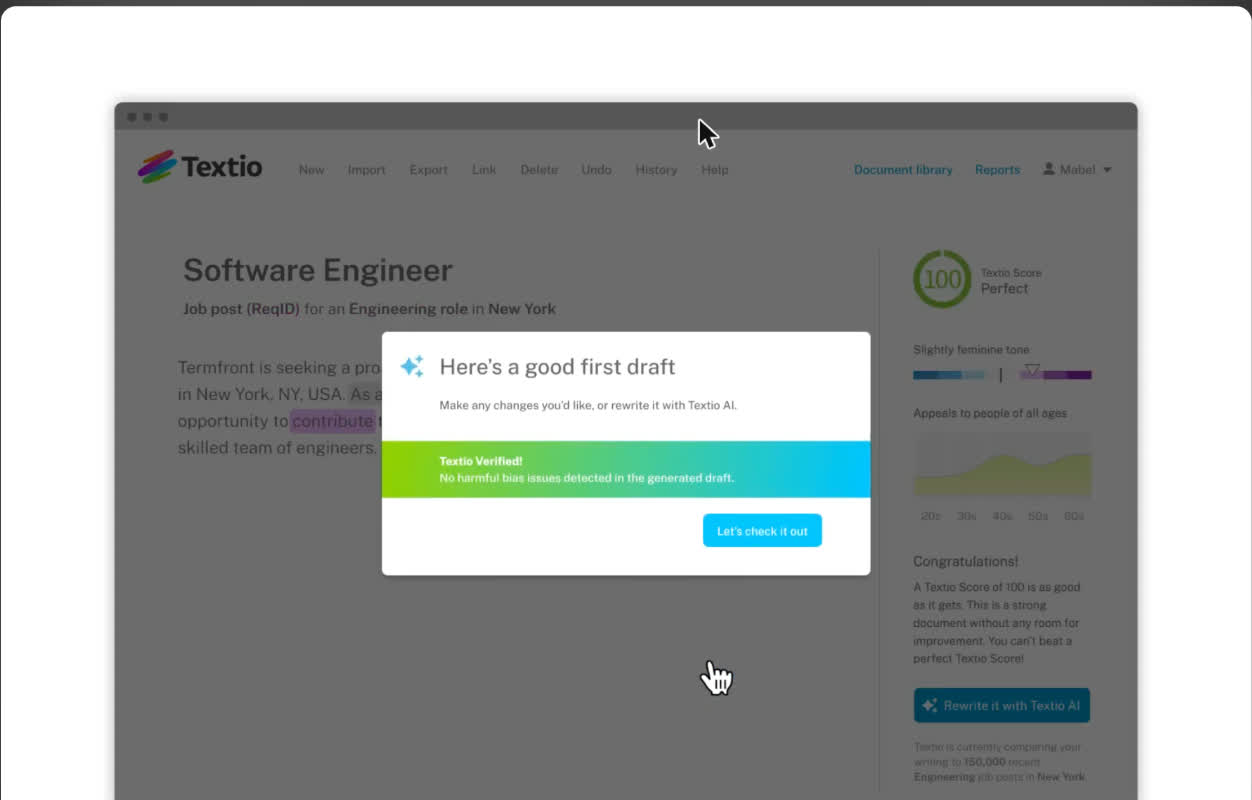The width and height of the screenshot is (1252, 800).
Task: Click the Textio Score 100 circle
Action: tap(942, 279)
